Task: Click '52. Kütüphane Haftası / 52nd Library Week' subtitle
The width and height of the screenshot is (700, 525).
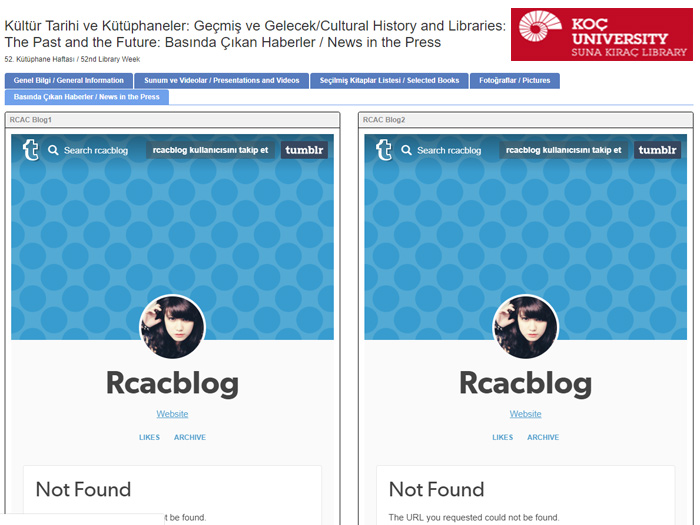Action: [x=72, y=59]
